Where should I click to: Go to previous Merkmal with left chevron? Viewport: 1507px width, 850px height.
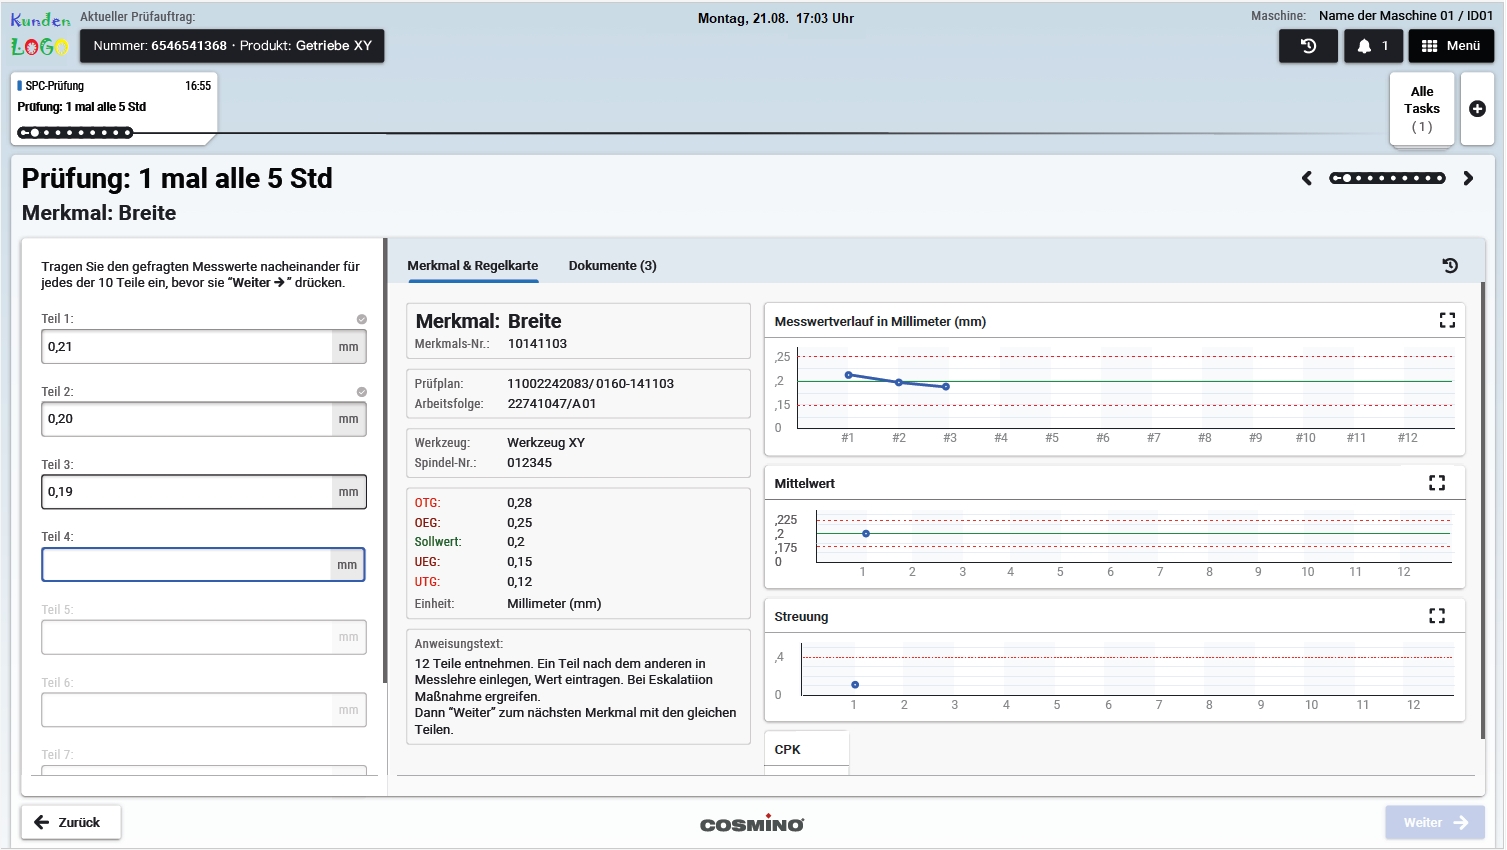tap(1307, 179)
